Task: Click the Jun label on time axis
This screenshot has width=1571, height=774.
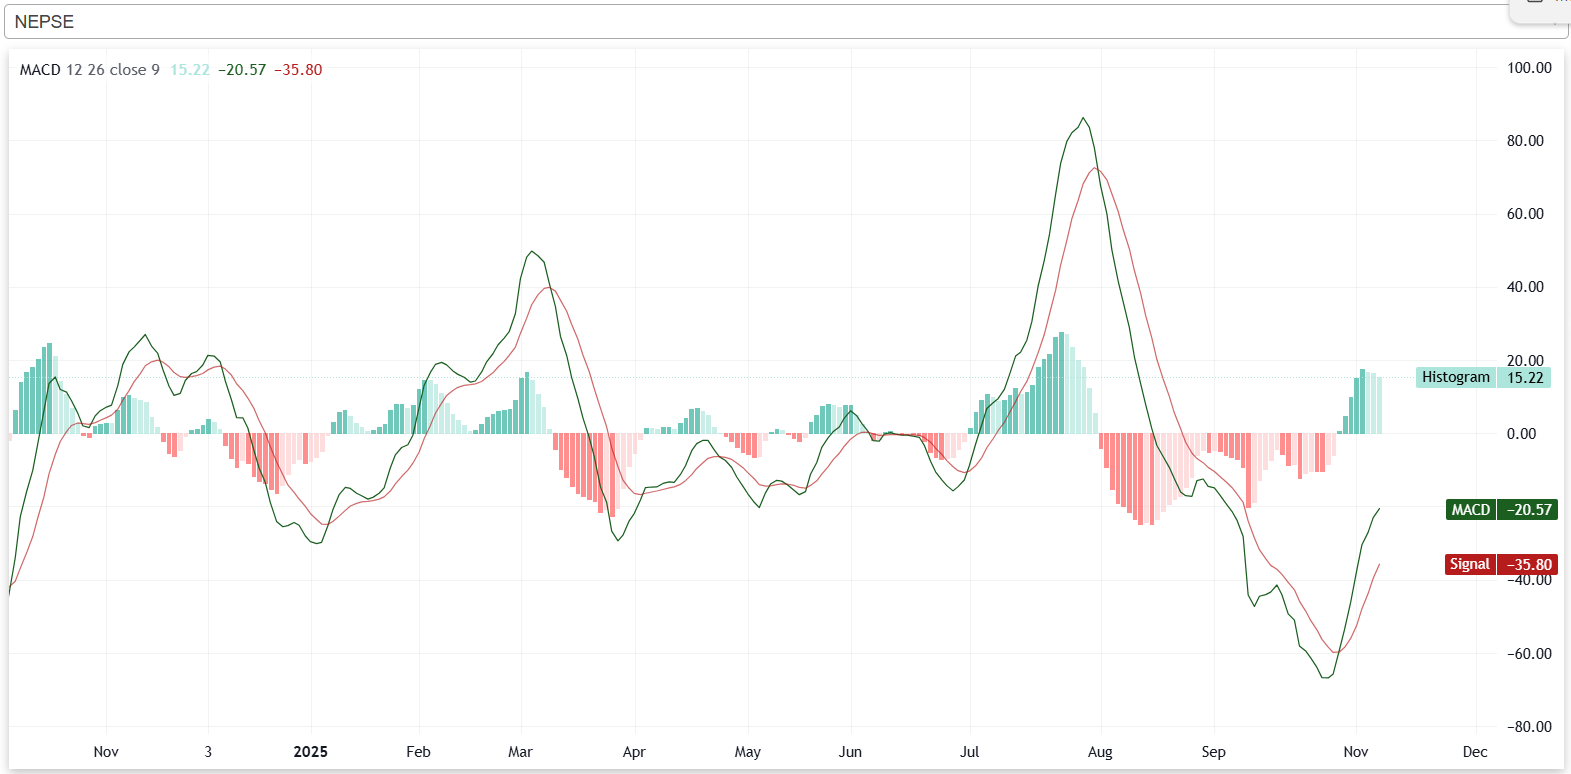Action: (850, 752)
